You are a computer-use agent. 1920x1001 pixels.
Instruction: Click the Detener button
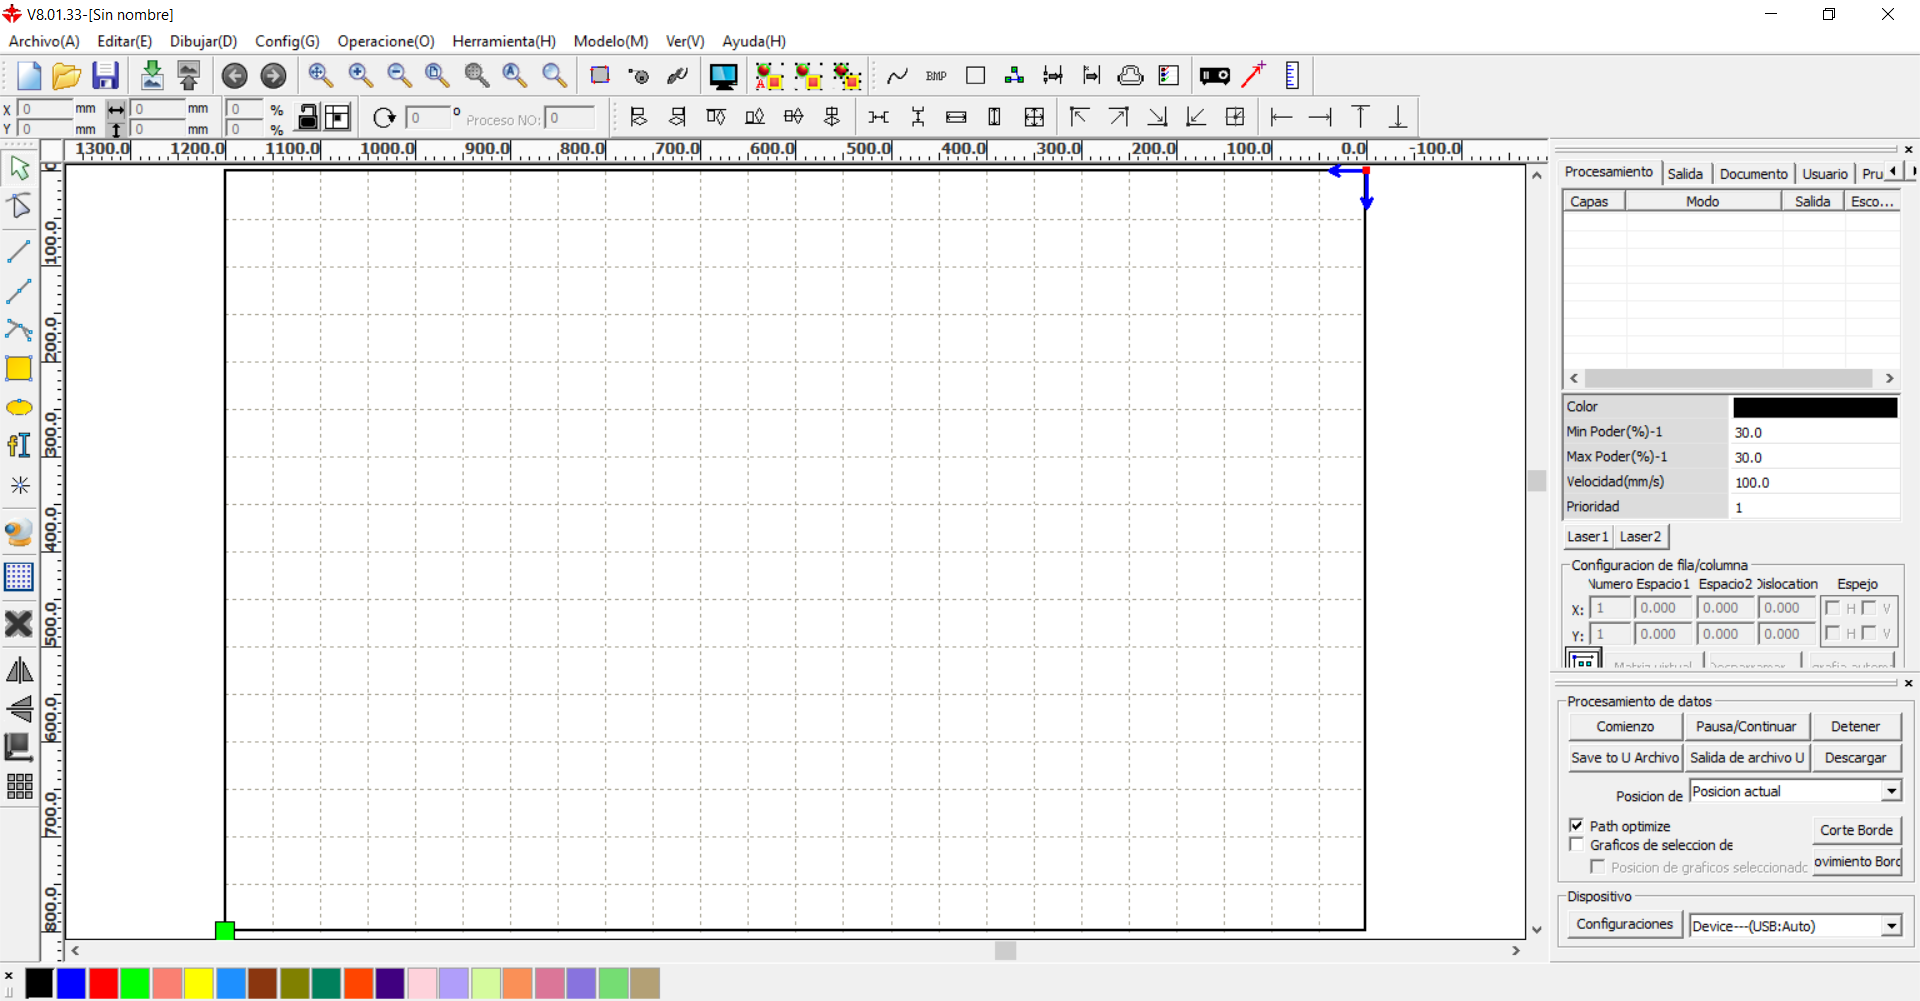(1855, 727)
